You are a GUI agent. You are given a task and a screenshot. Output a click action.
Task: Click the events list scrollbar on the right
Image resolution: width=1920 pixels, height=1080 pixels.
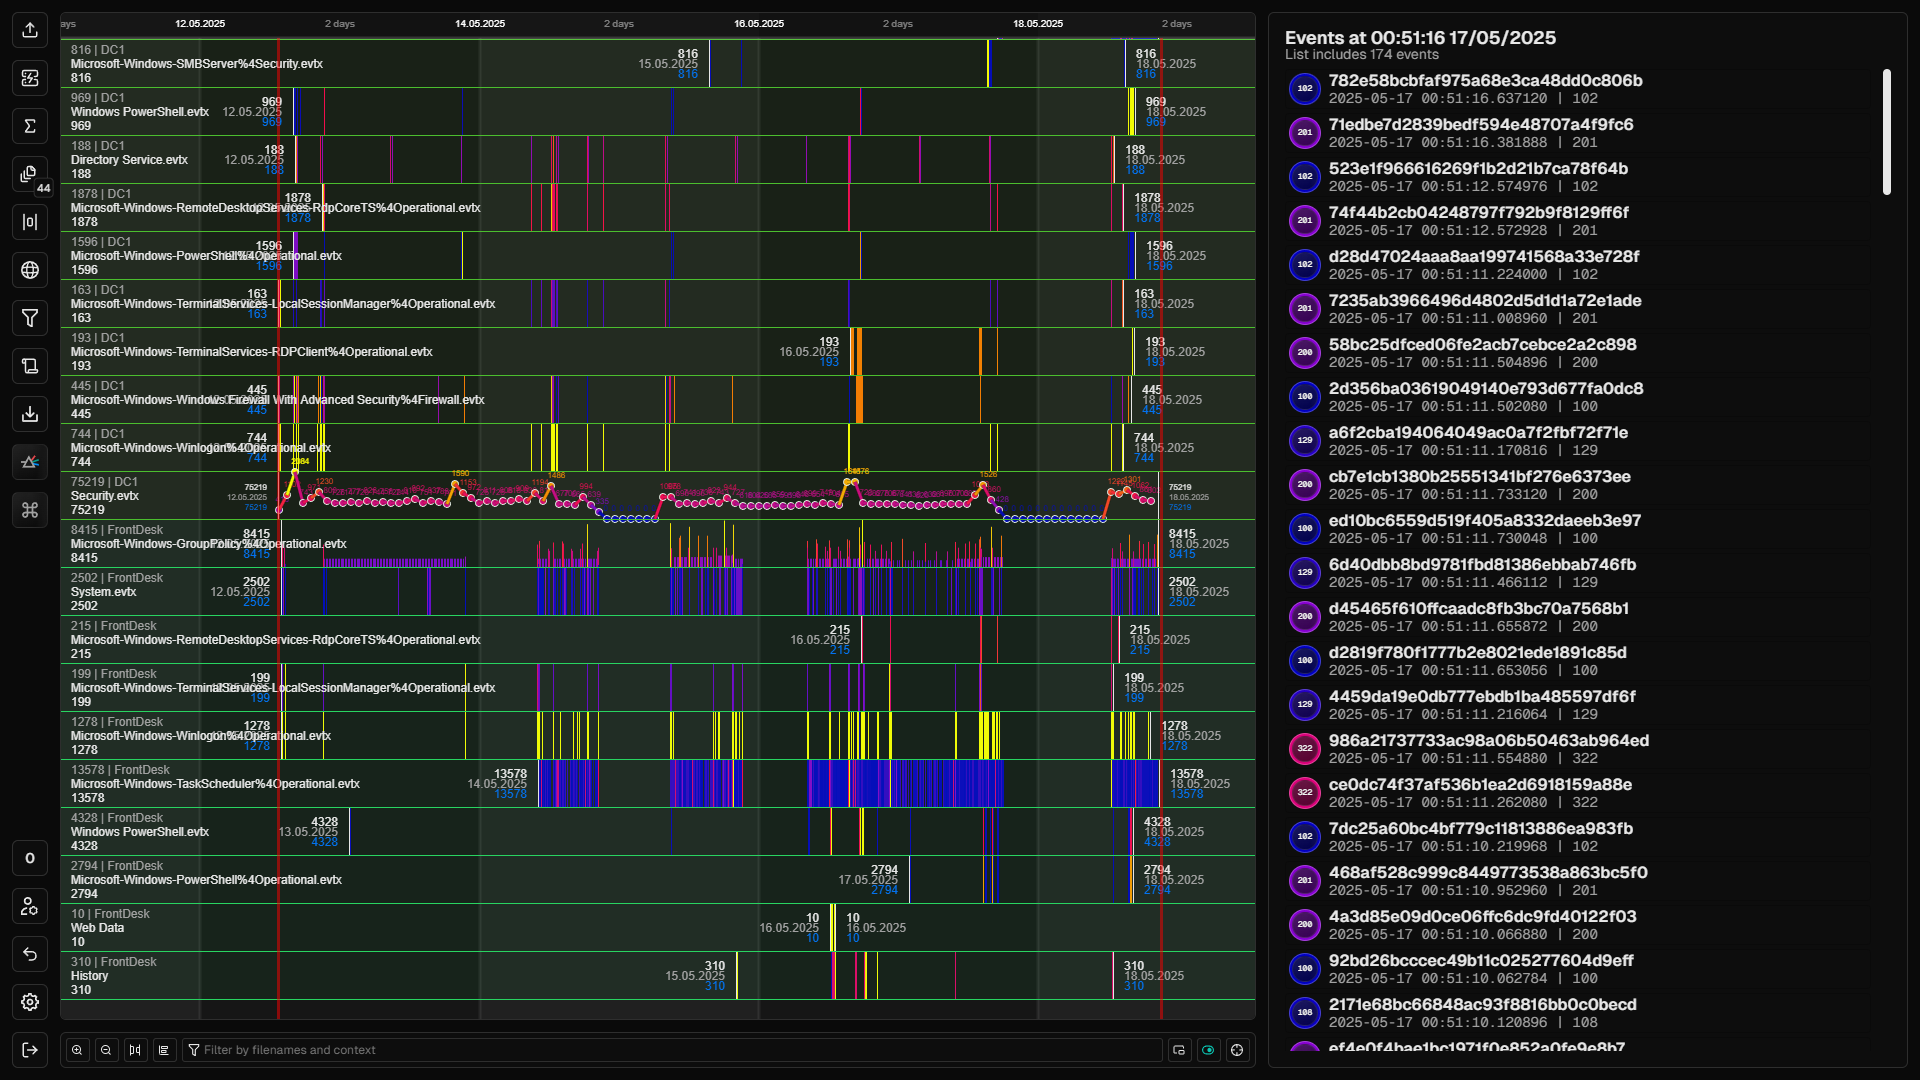point(1888,130)
